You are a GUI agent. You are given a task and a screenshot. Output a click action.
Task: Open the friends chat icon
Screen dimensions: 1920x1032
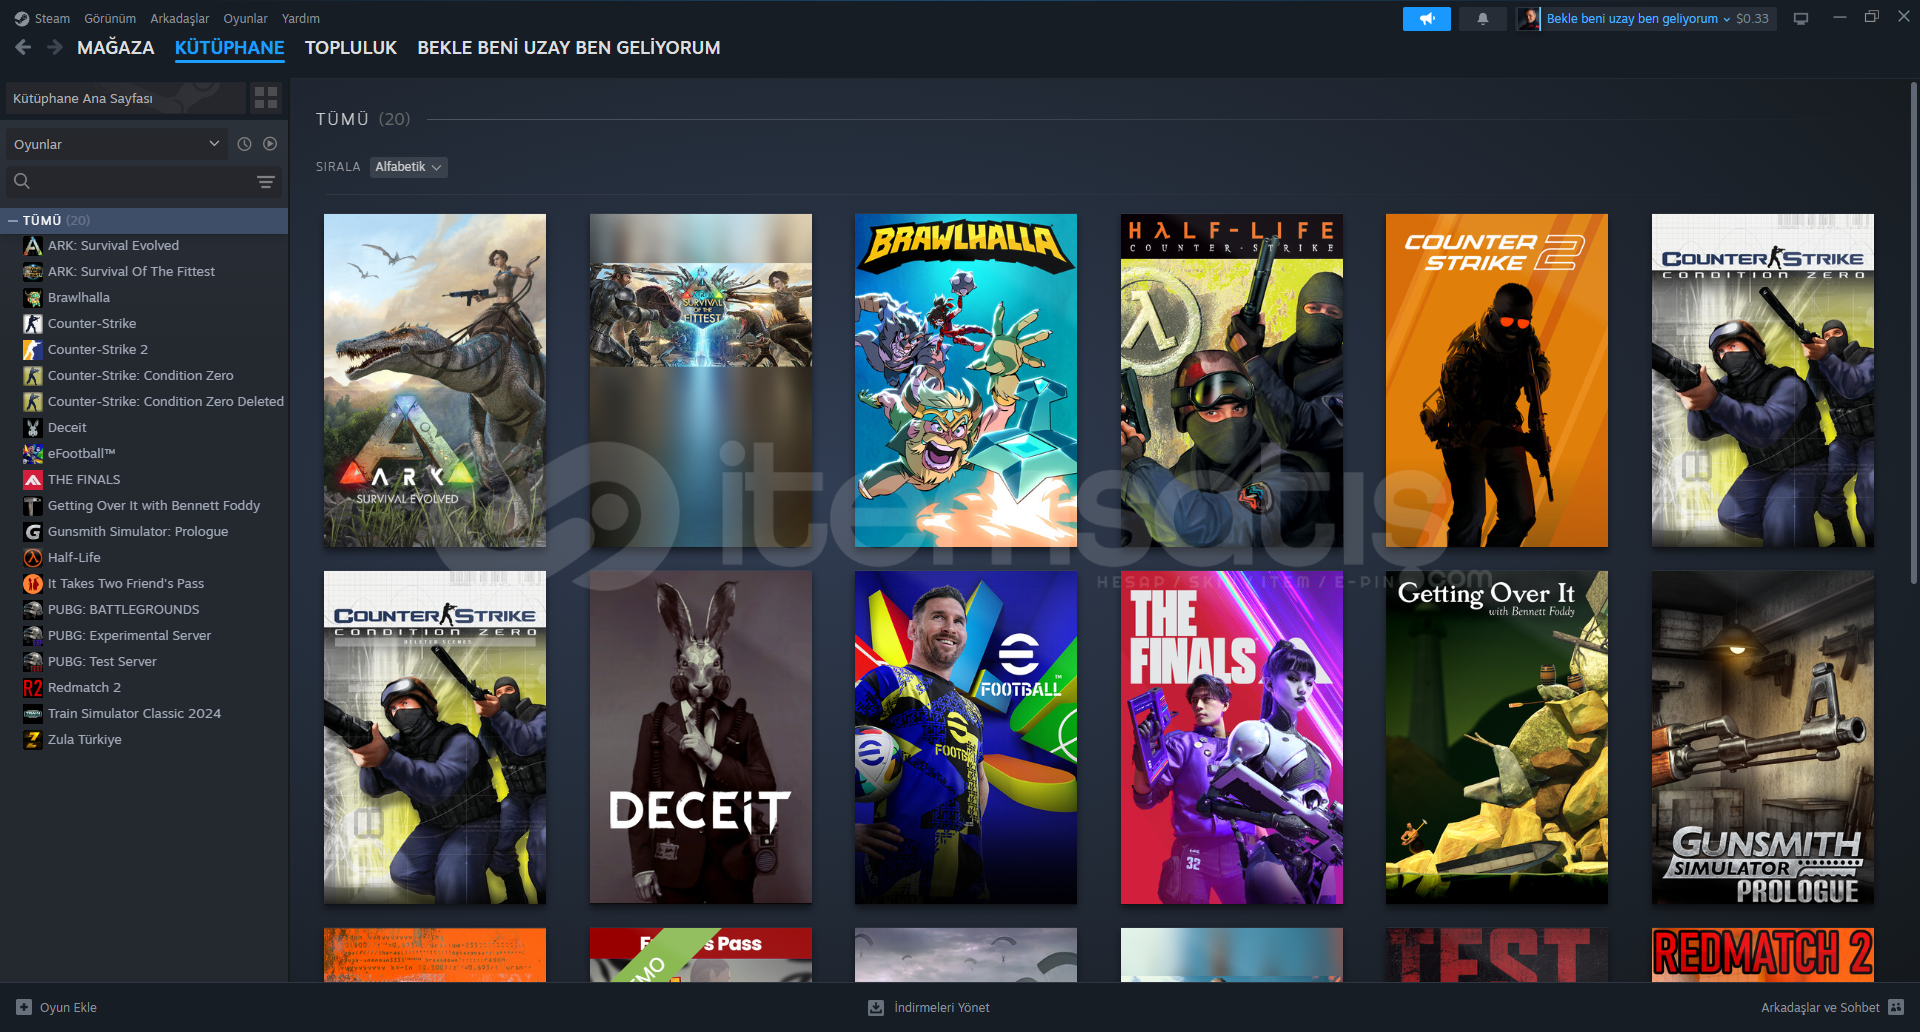coord(1896,1007)
